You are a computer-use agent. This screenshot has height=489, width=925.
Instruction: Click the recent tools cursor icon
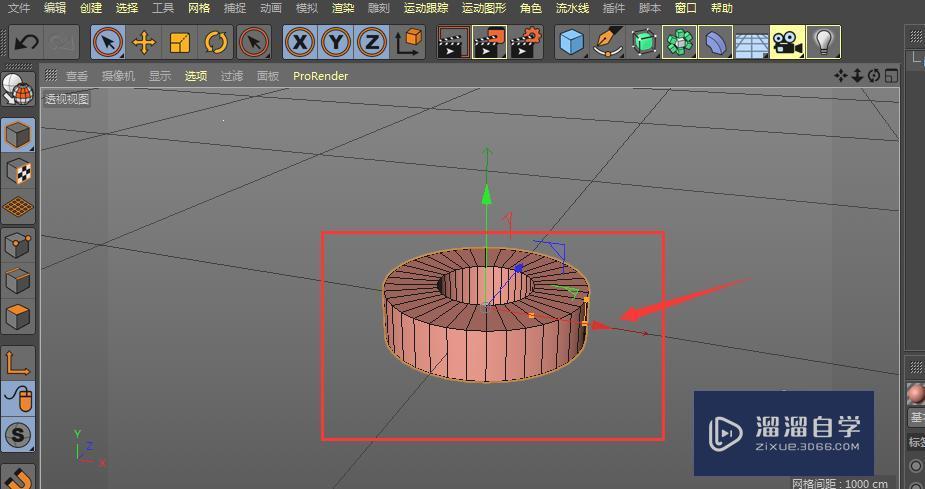[254, 42]
